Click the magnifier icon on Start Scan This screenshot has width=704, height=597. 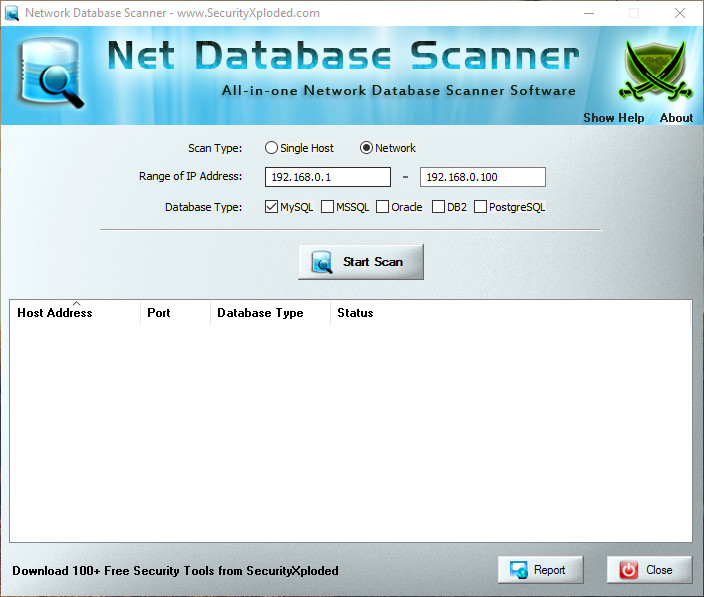[x=322, y=262]
